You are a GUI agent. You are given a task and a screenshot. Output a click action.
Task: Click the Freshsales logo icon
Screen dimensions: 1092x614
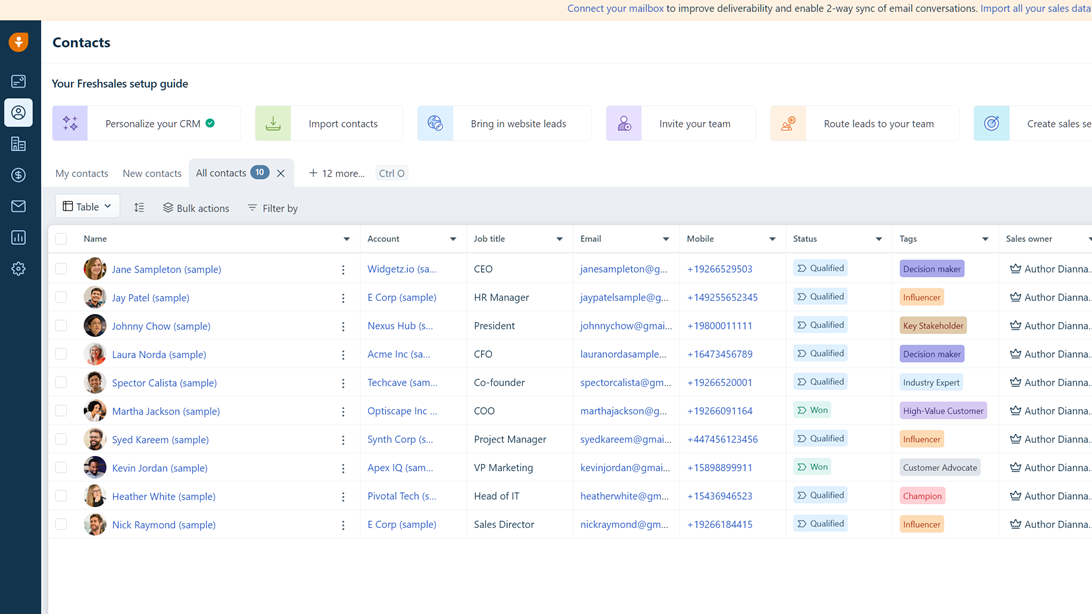(x=19, y=42)
